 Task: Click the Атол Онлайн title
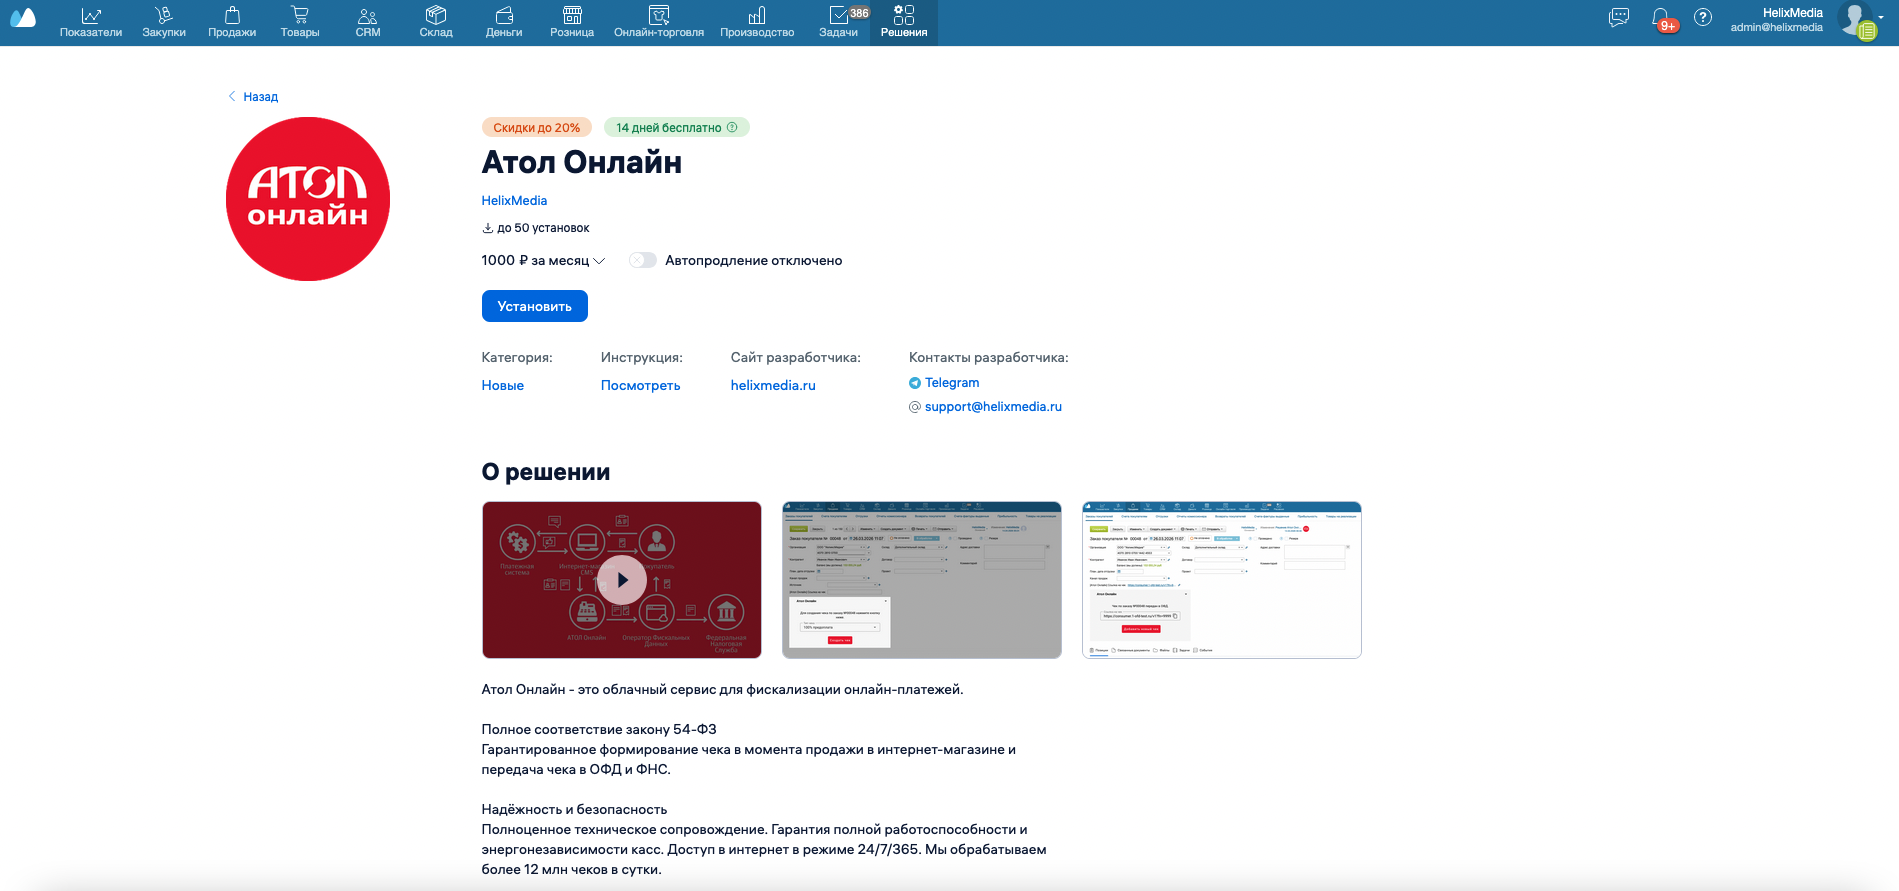582,162
